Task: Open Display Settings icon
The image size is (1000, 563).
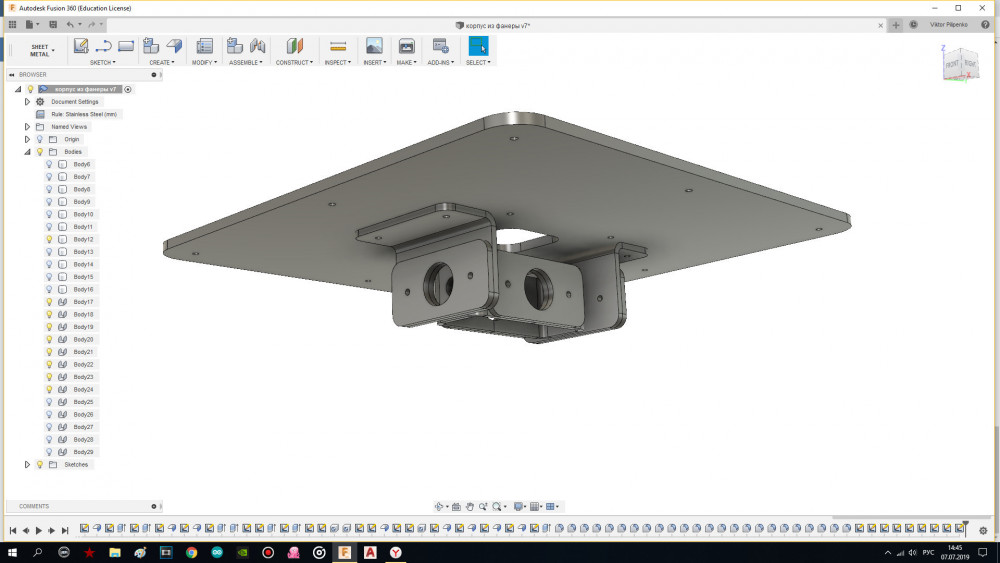Action: [x=518, y=506]
